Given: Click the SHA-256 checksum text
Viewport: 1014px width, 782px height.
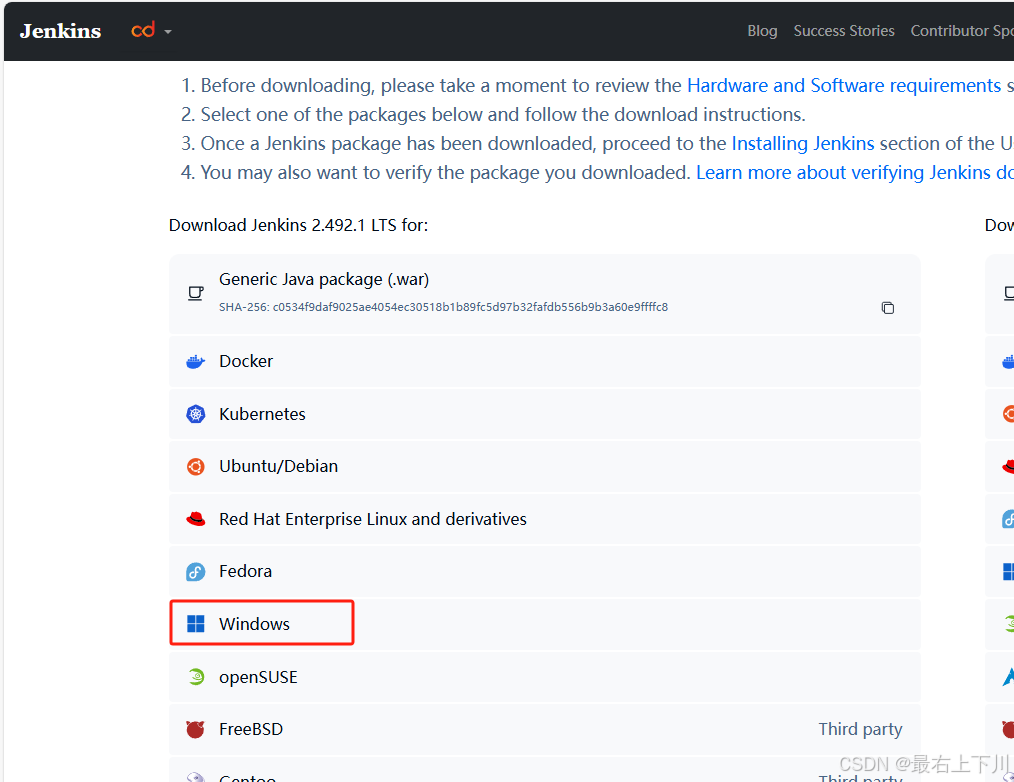Looking at the screenshot, I should tap(443, 307).
